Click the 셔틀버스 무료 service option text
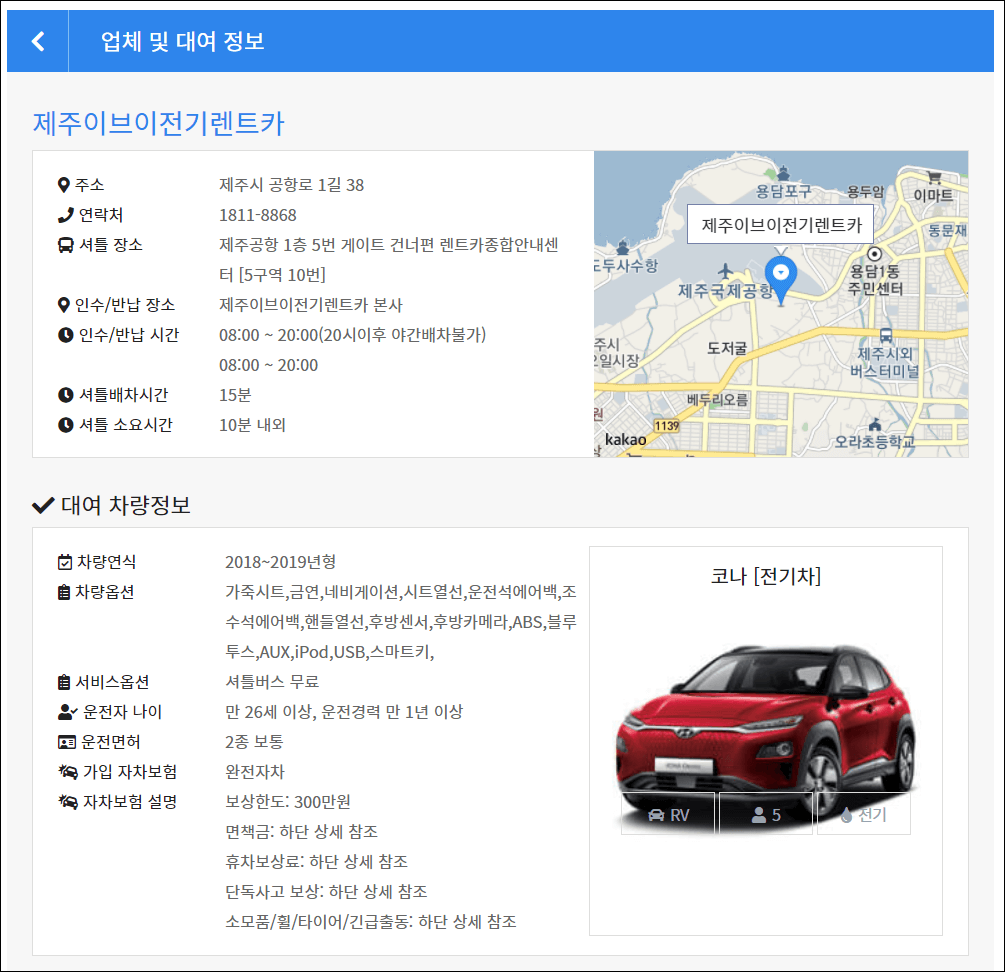 click(272, 682)
